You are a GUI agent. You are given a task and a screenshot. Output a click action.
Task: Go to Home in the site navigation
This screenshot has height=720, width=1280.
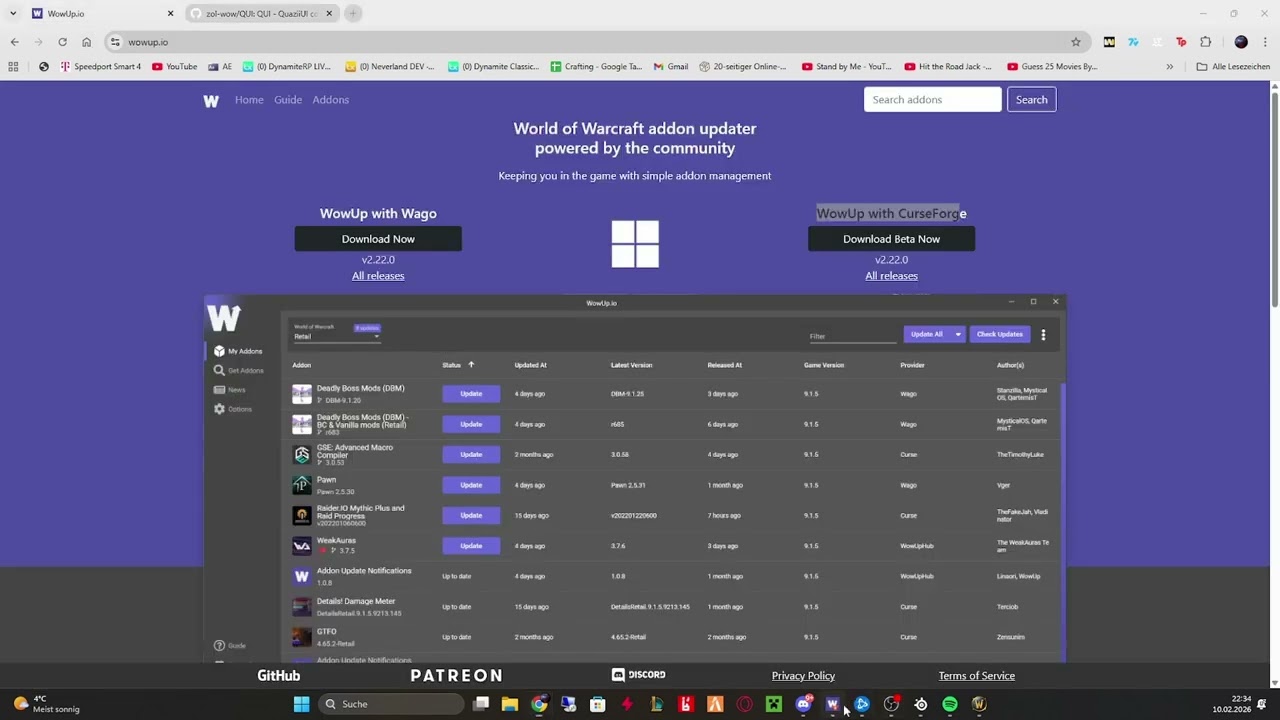tap(249, 100)
